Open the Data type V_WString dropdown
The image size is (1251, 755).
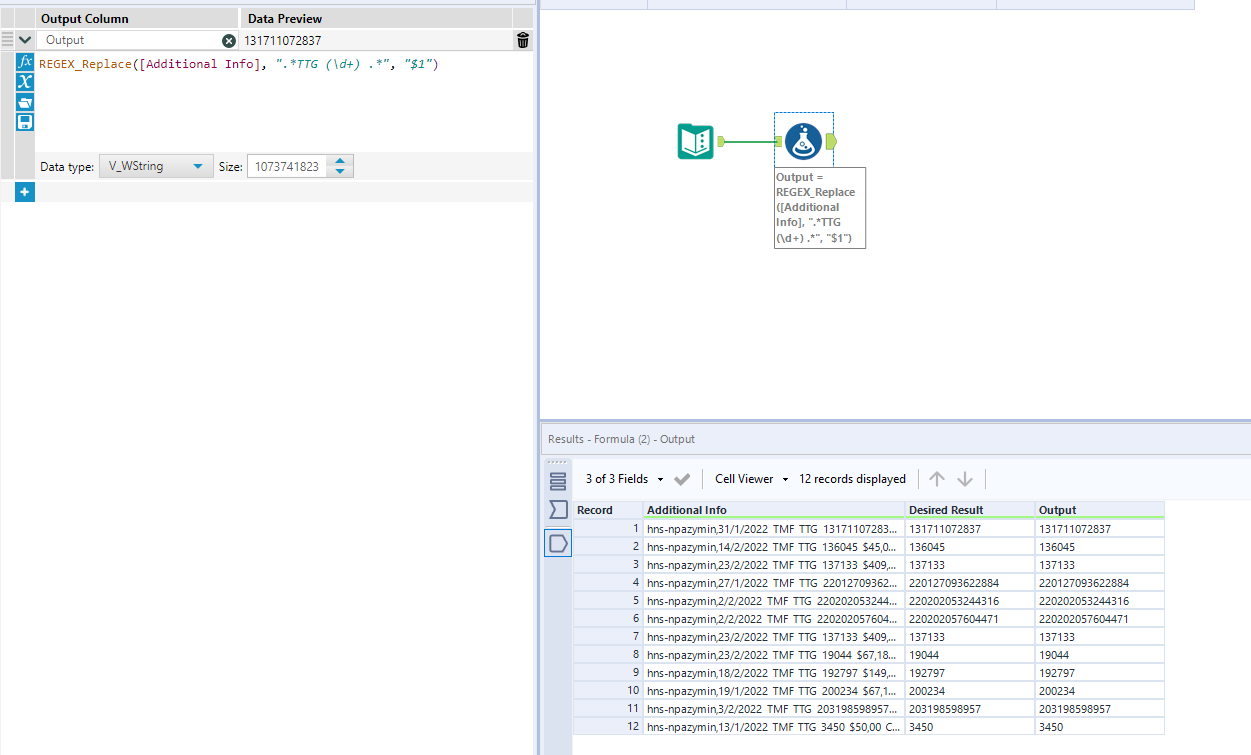point(155,167)
